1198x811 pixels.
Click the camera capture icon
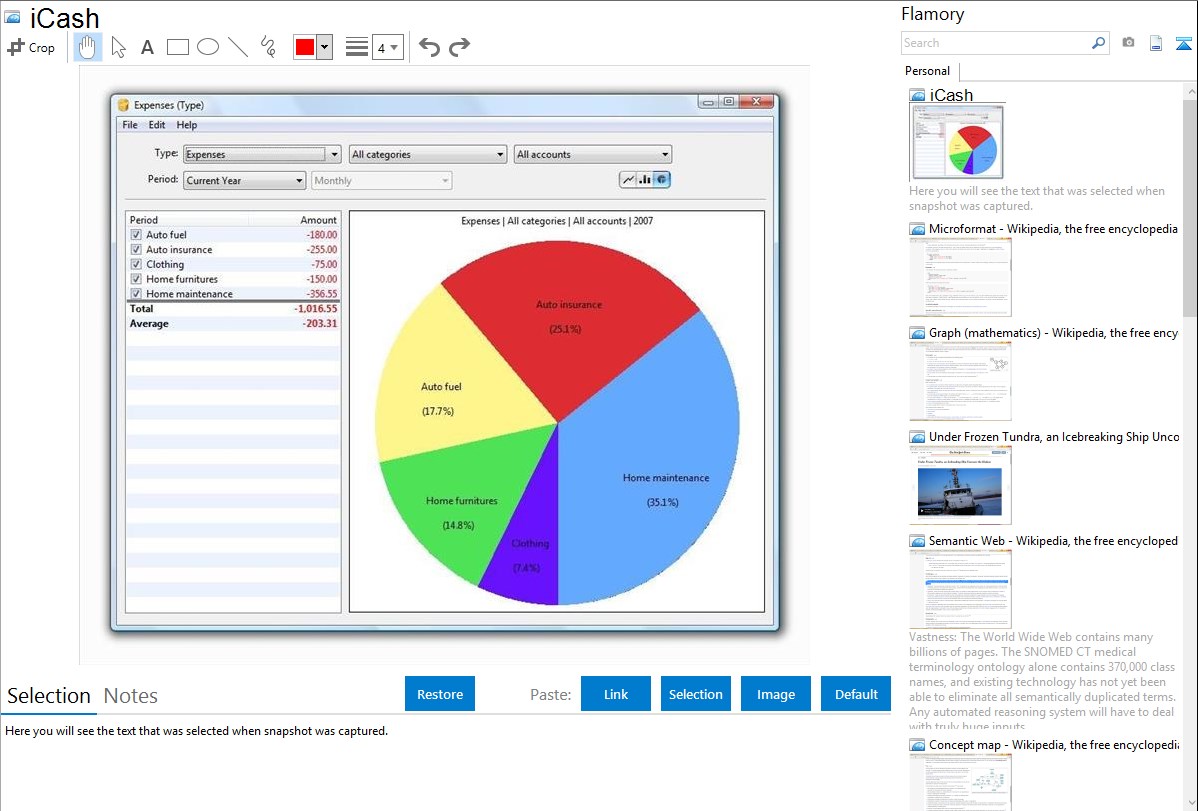1128,43
